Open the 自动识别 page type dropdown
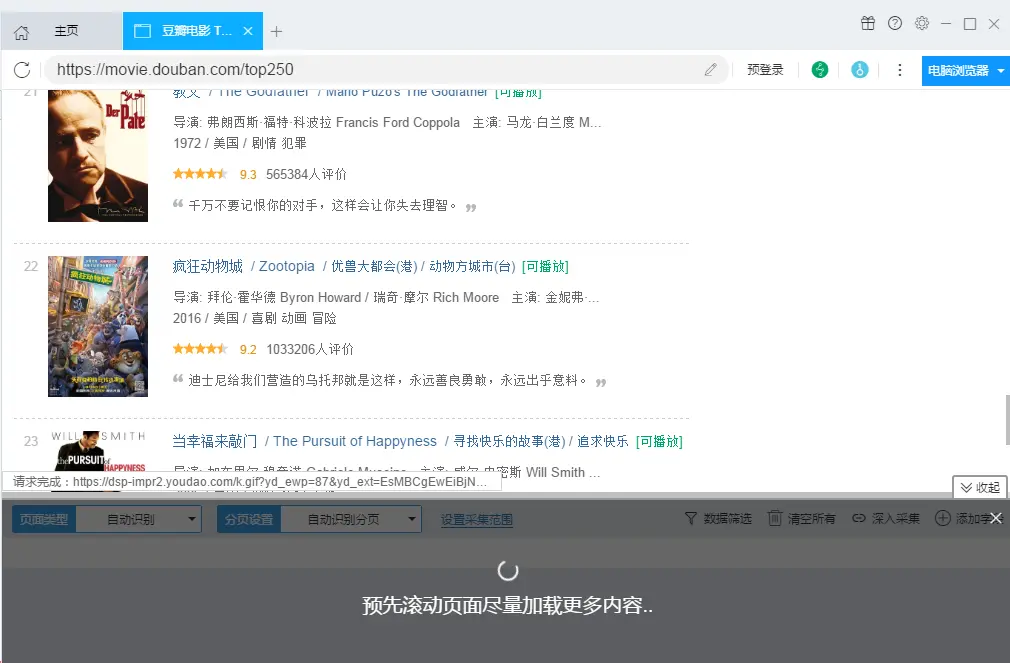 (138, 519)
